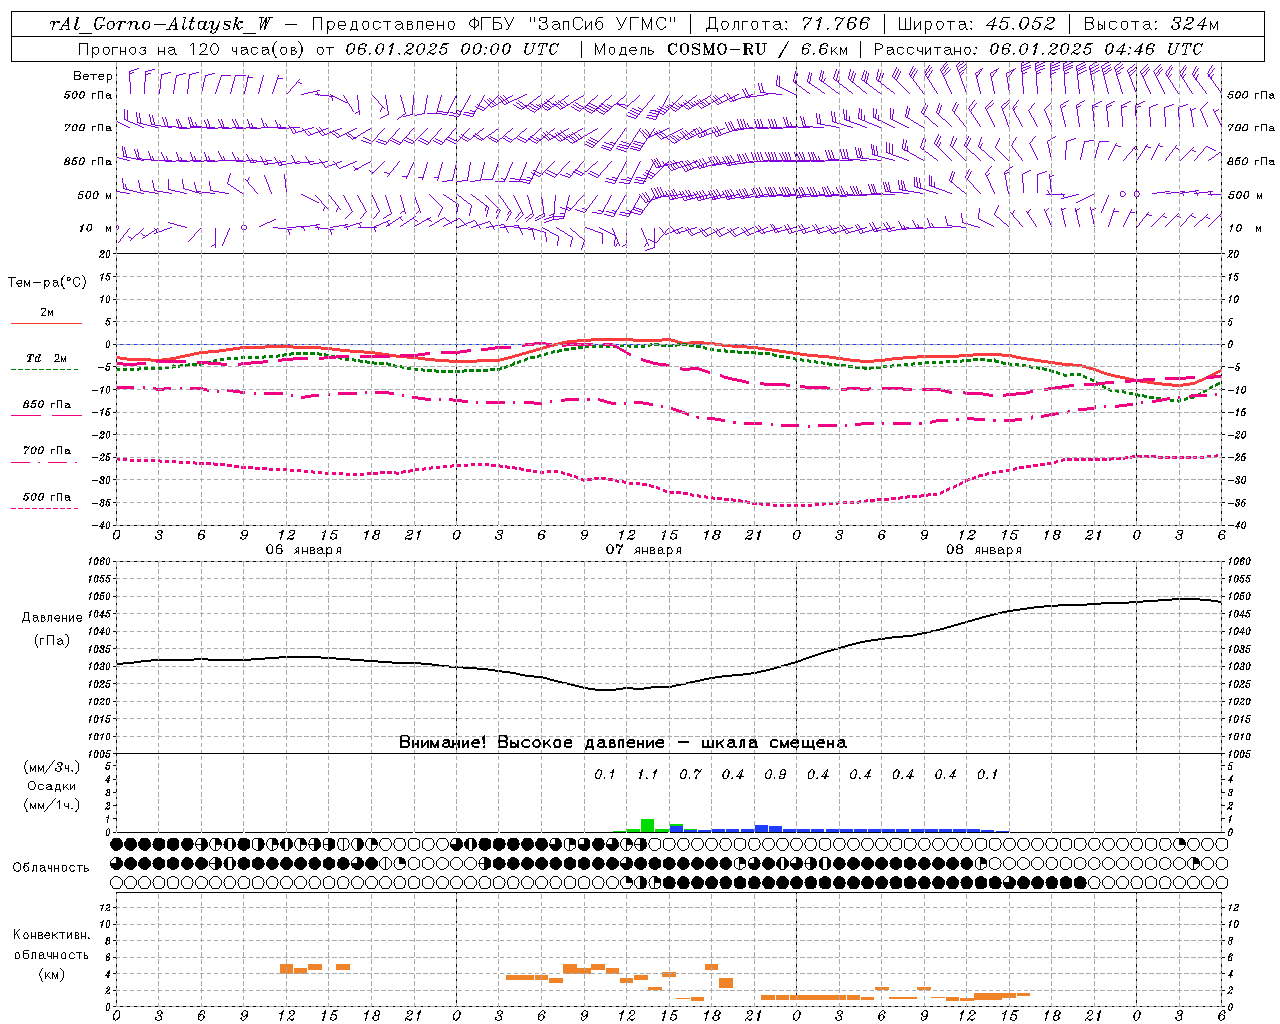Click the "Тем-ра(°C)" temperature axis title
1280x1024 pixels.
[x=47, y=283]
